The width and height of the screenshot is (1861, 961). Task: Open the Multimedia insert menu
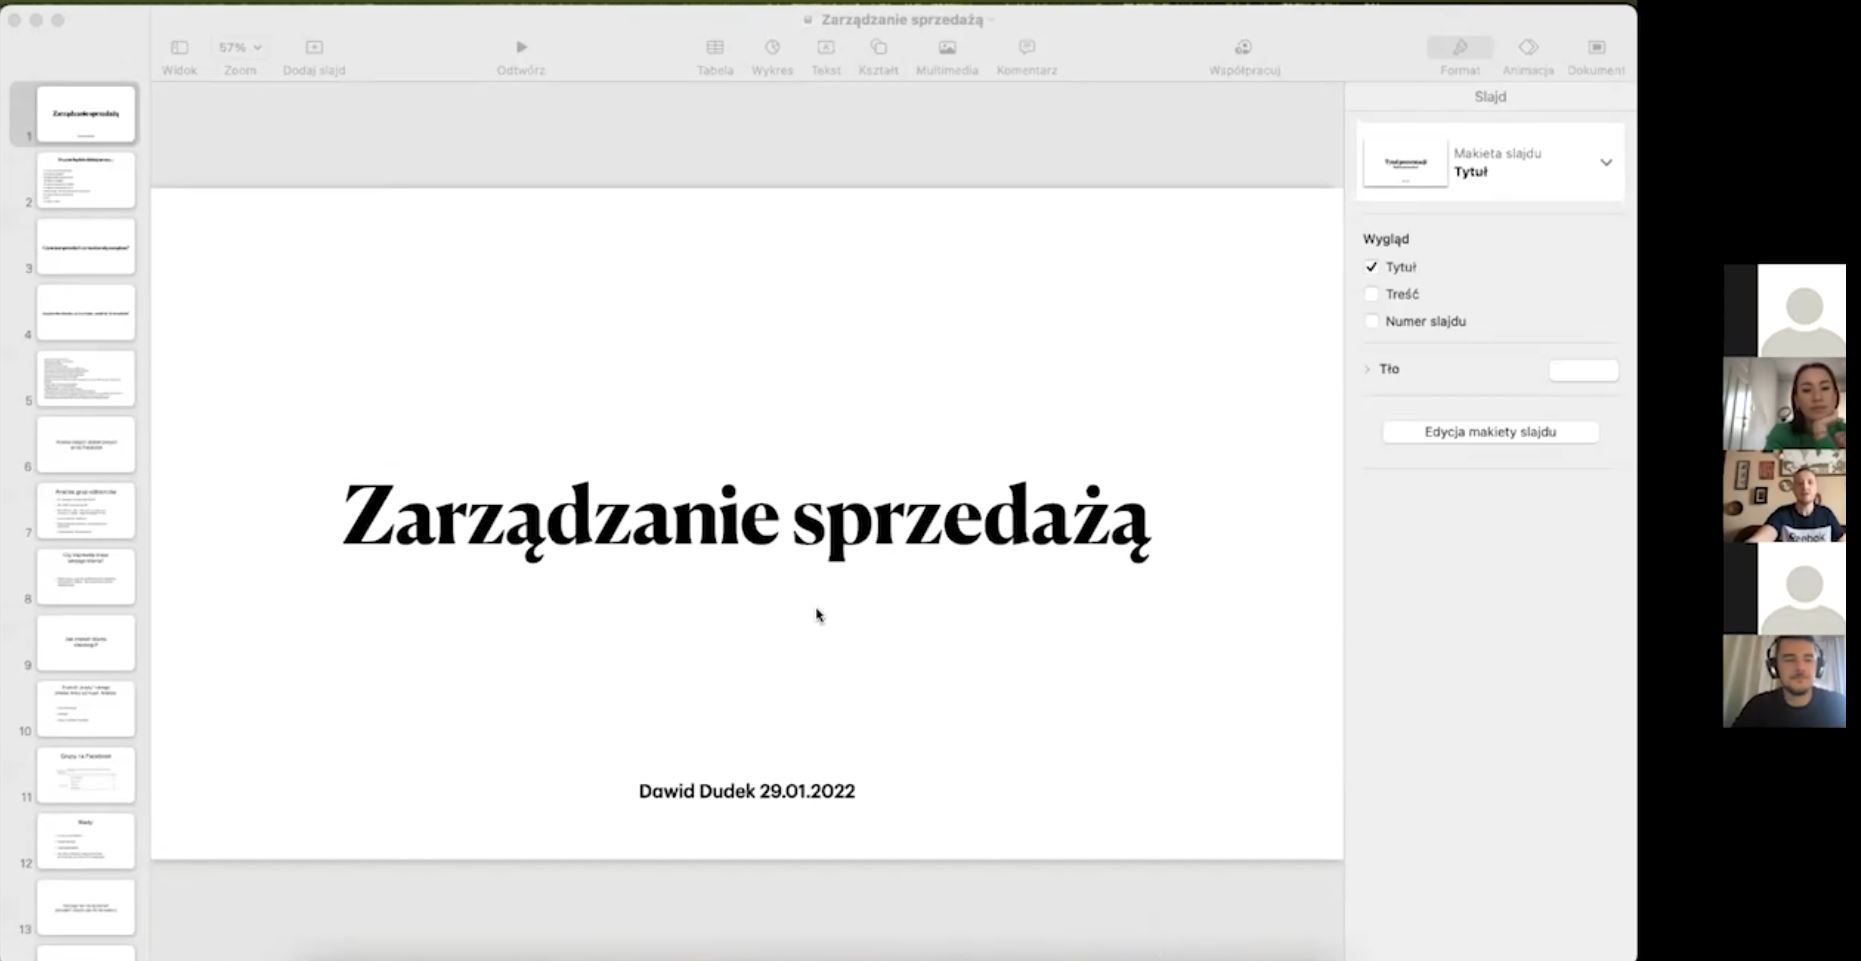coord(947,57)
